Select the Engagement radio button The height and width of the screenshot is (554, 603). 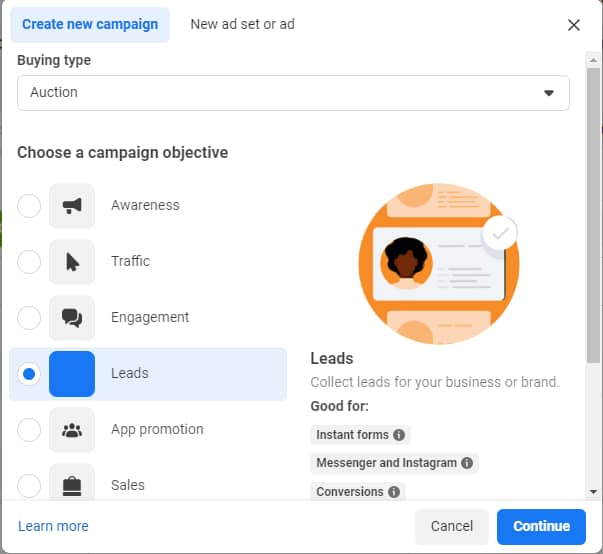(29, 318)
